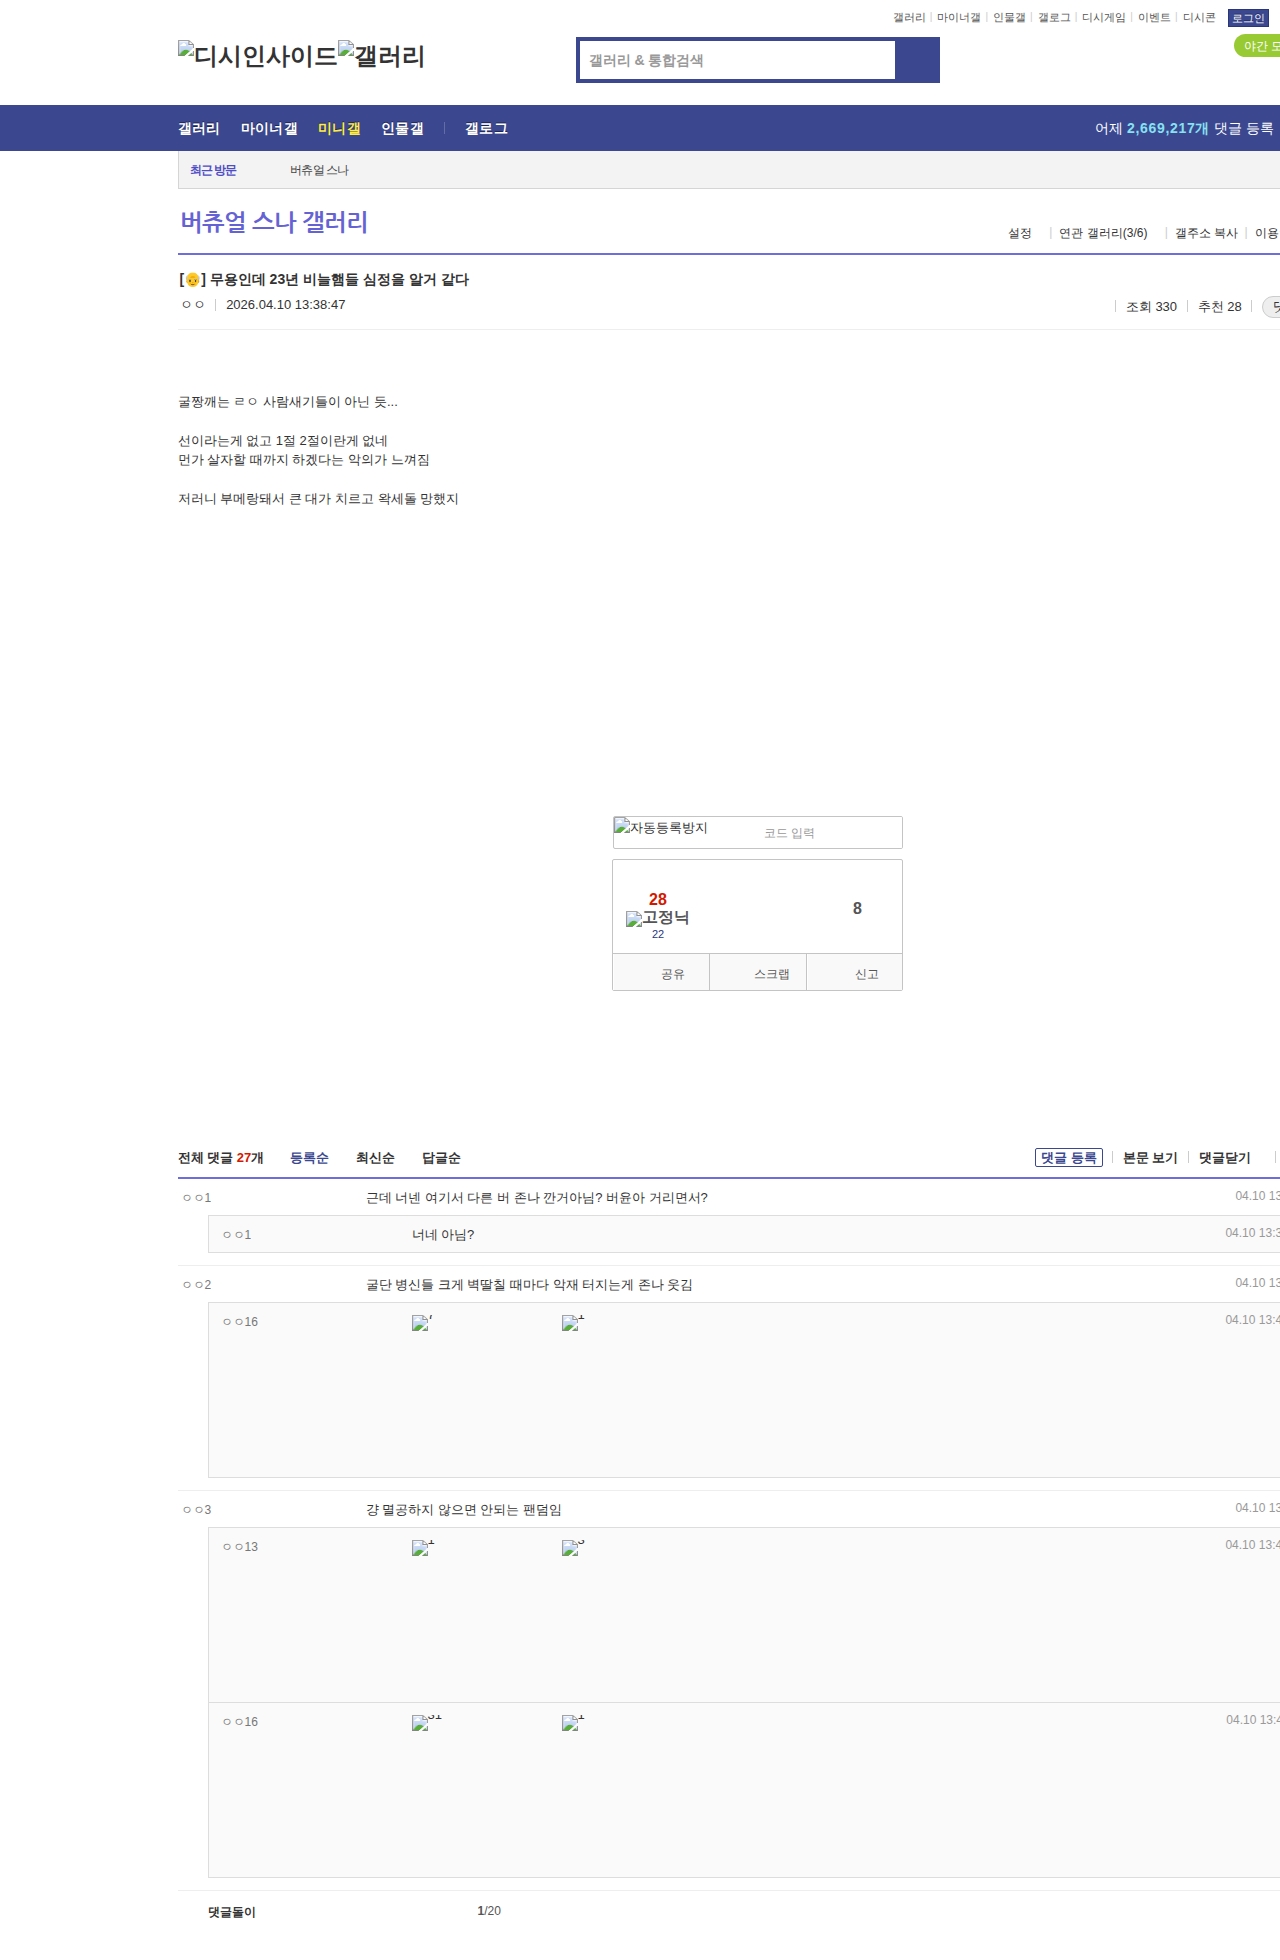Viewport: 1280px width, 1960px height.
Task: Click the 자동등록방지 captcha image
Action: tap(661, 828)
